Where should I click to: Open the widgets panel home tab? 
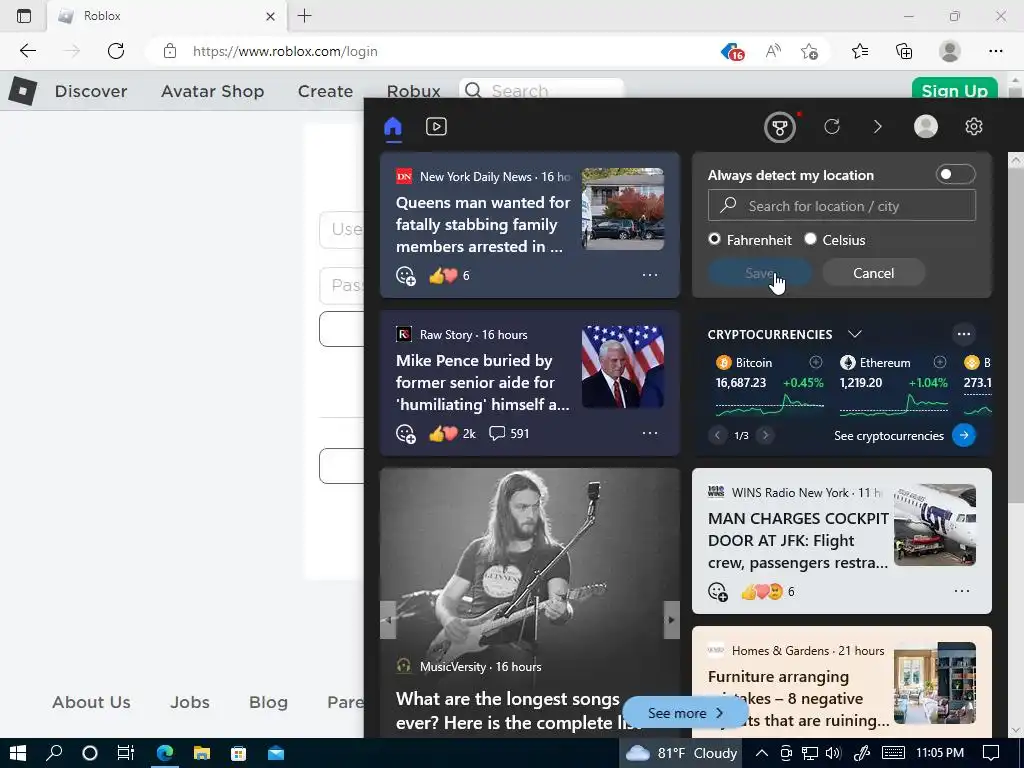(392, 126)
